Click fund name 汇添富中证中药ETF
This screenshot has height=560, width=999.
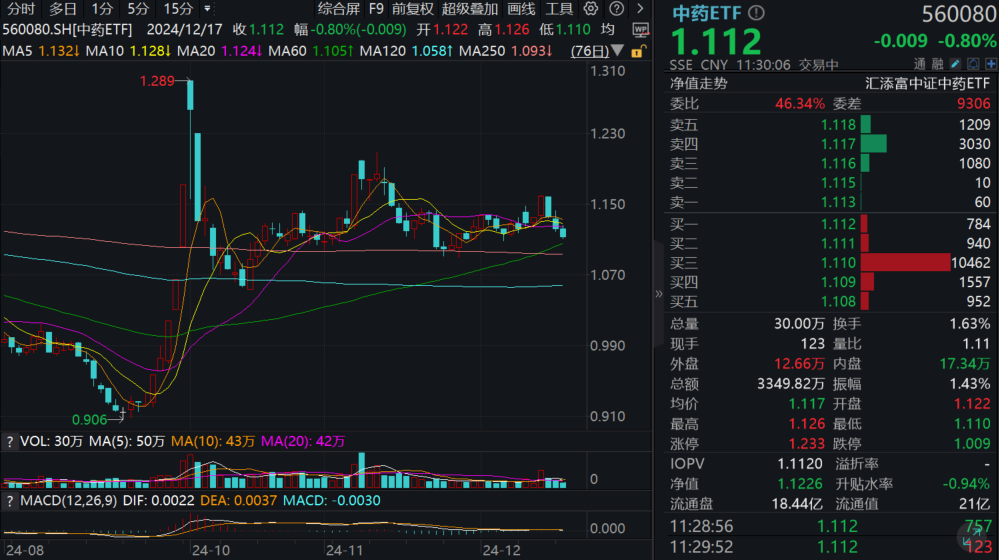click(x=927, y=83)
